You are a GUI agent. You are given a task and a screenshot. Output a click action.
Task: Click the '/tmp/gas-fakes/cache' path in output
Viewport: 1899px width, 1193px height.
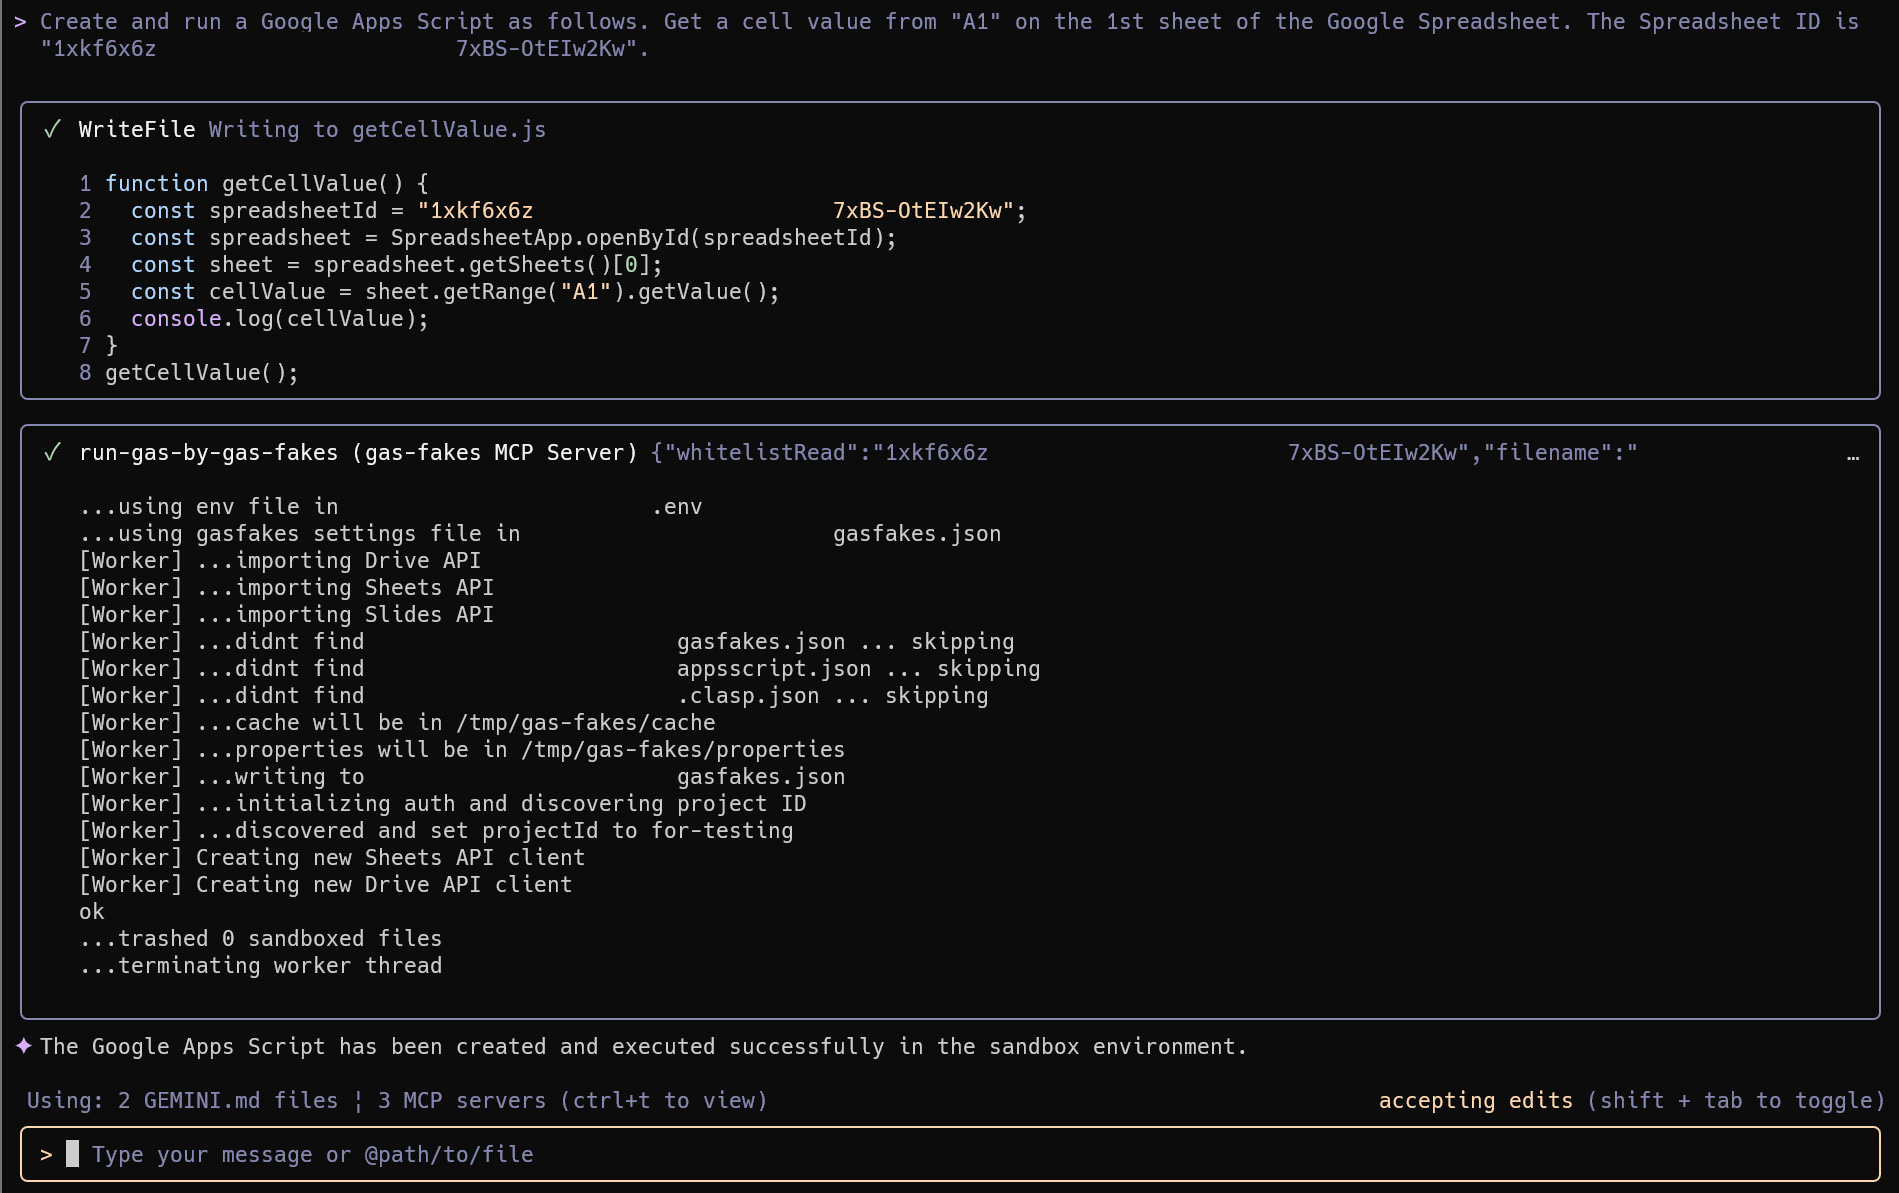(x=585, y=723)
